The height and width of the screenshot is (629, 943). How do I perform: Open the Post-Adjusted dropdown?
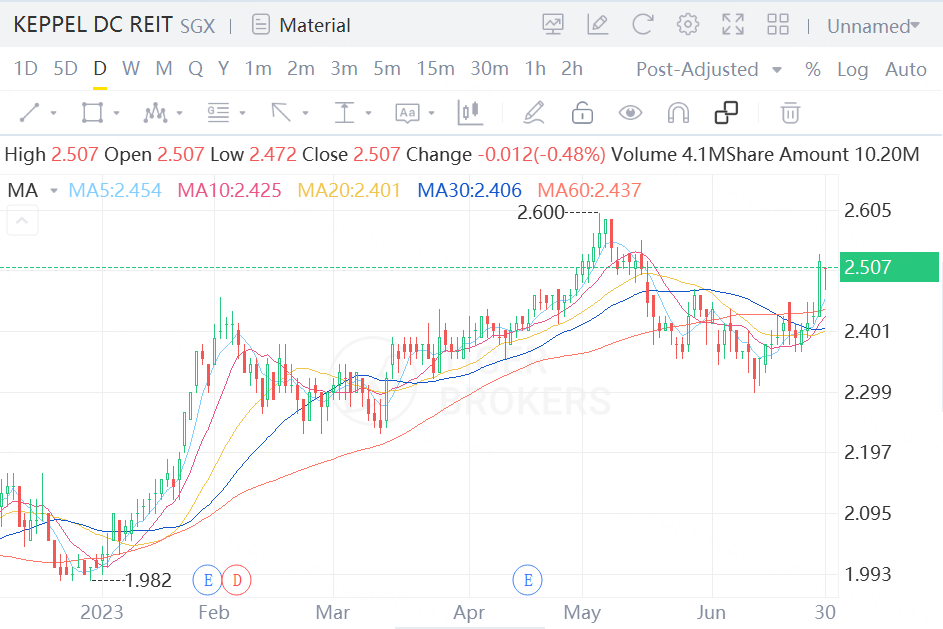pyautogui.click(x=709, y=70)
